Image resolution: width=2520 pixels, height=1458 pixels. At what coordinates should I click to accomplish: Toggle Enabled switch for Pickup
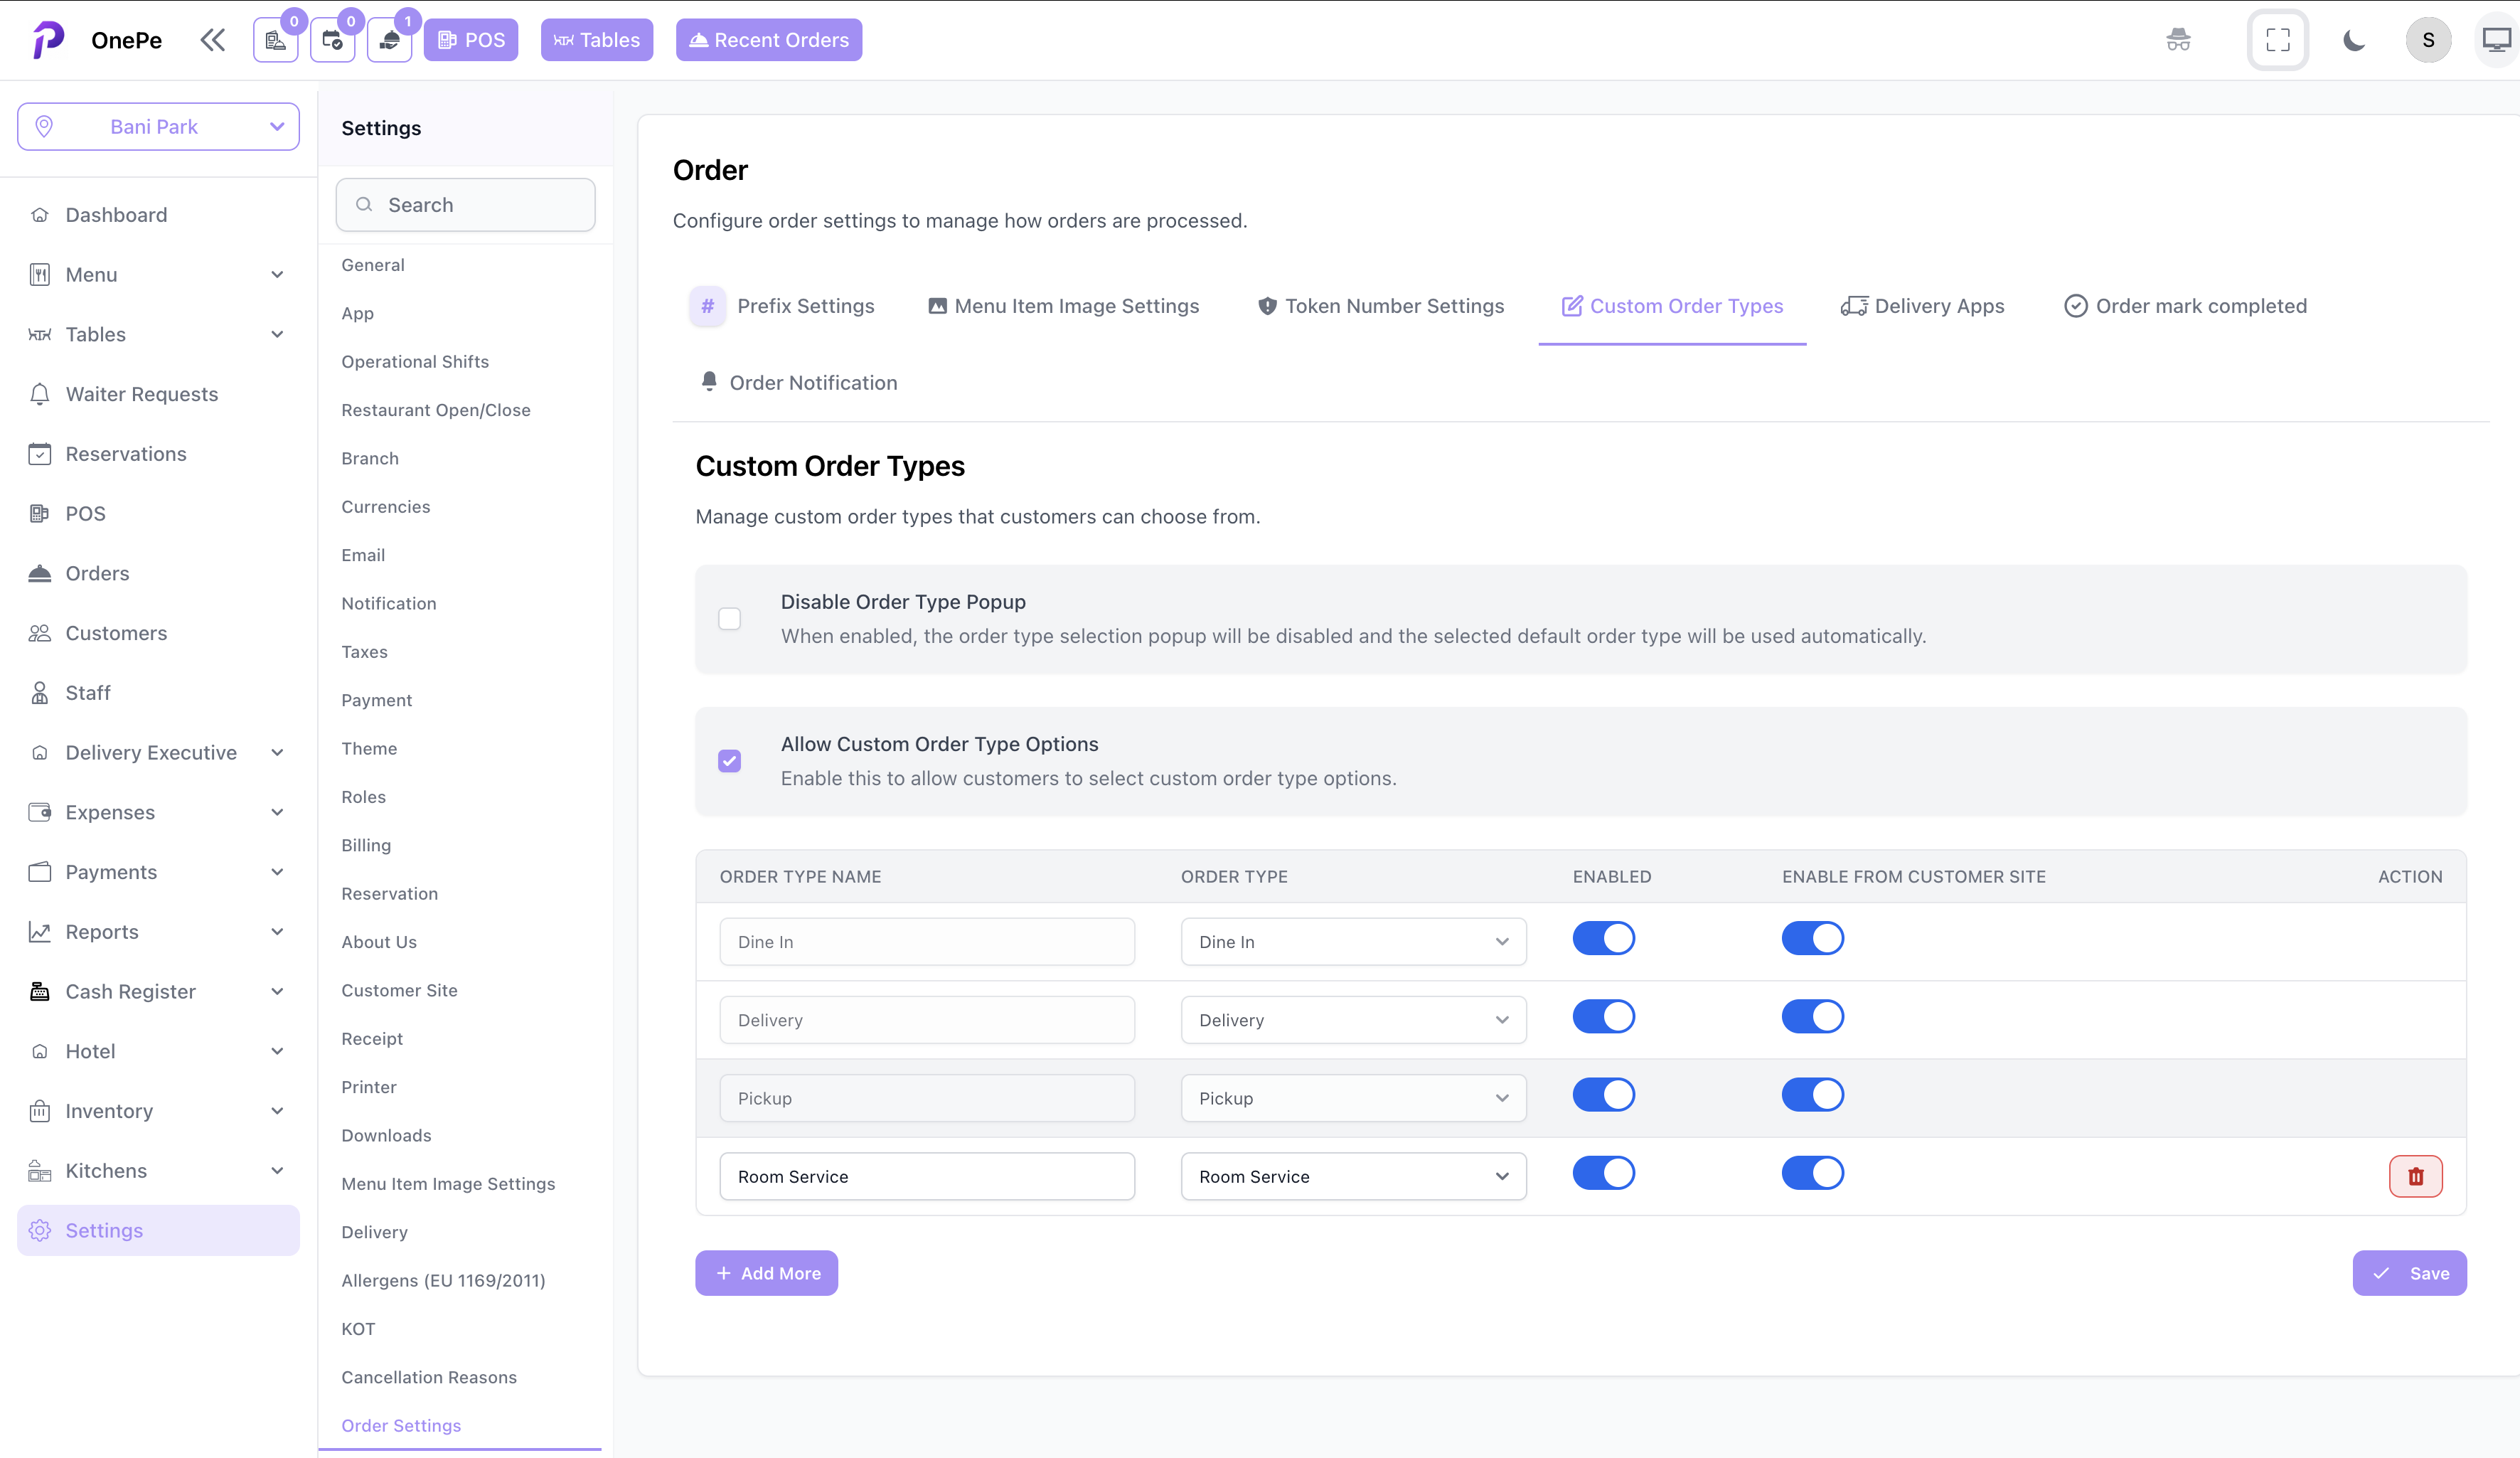1603,1094
